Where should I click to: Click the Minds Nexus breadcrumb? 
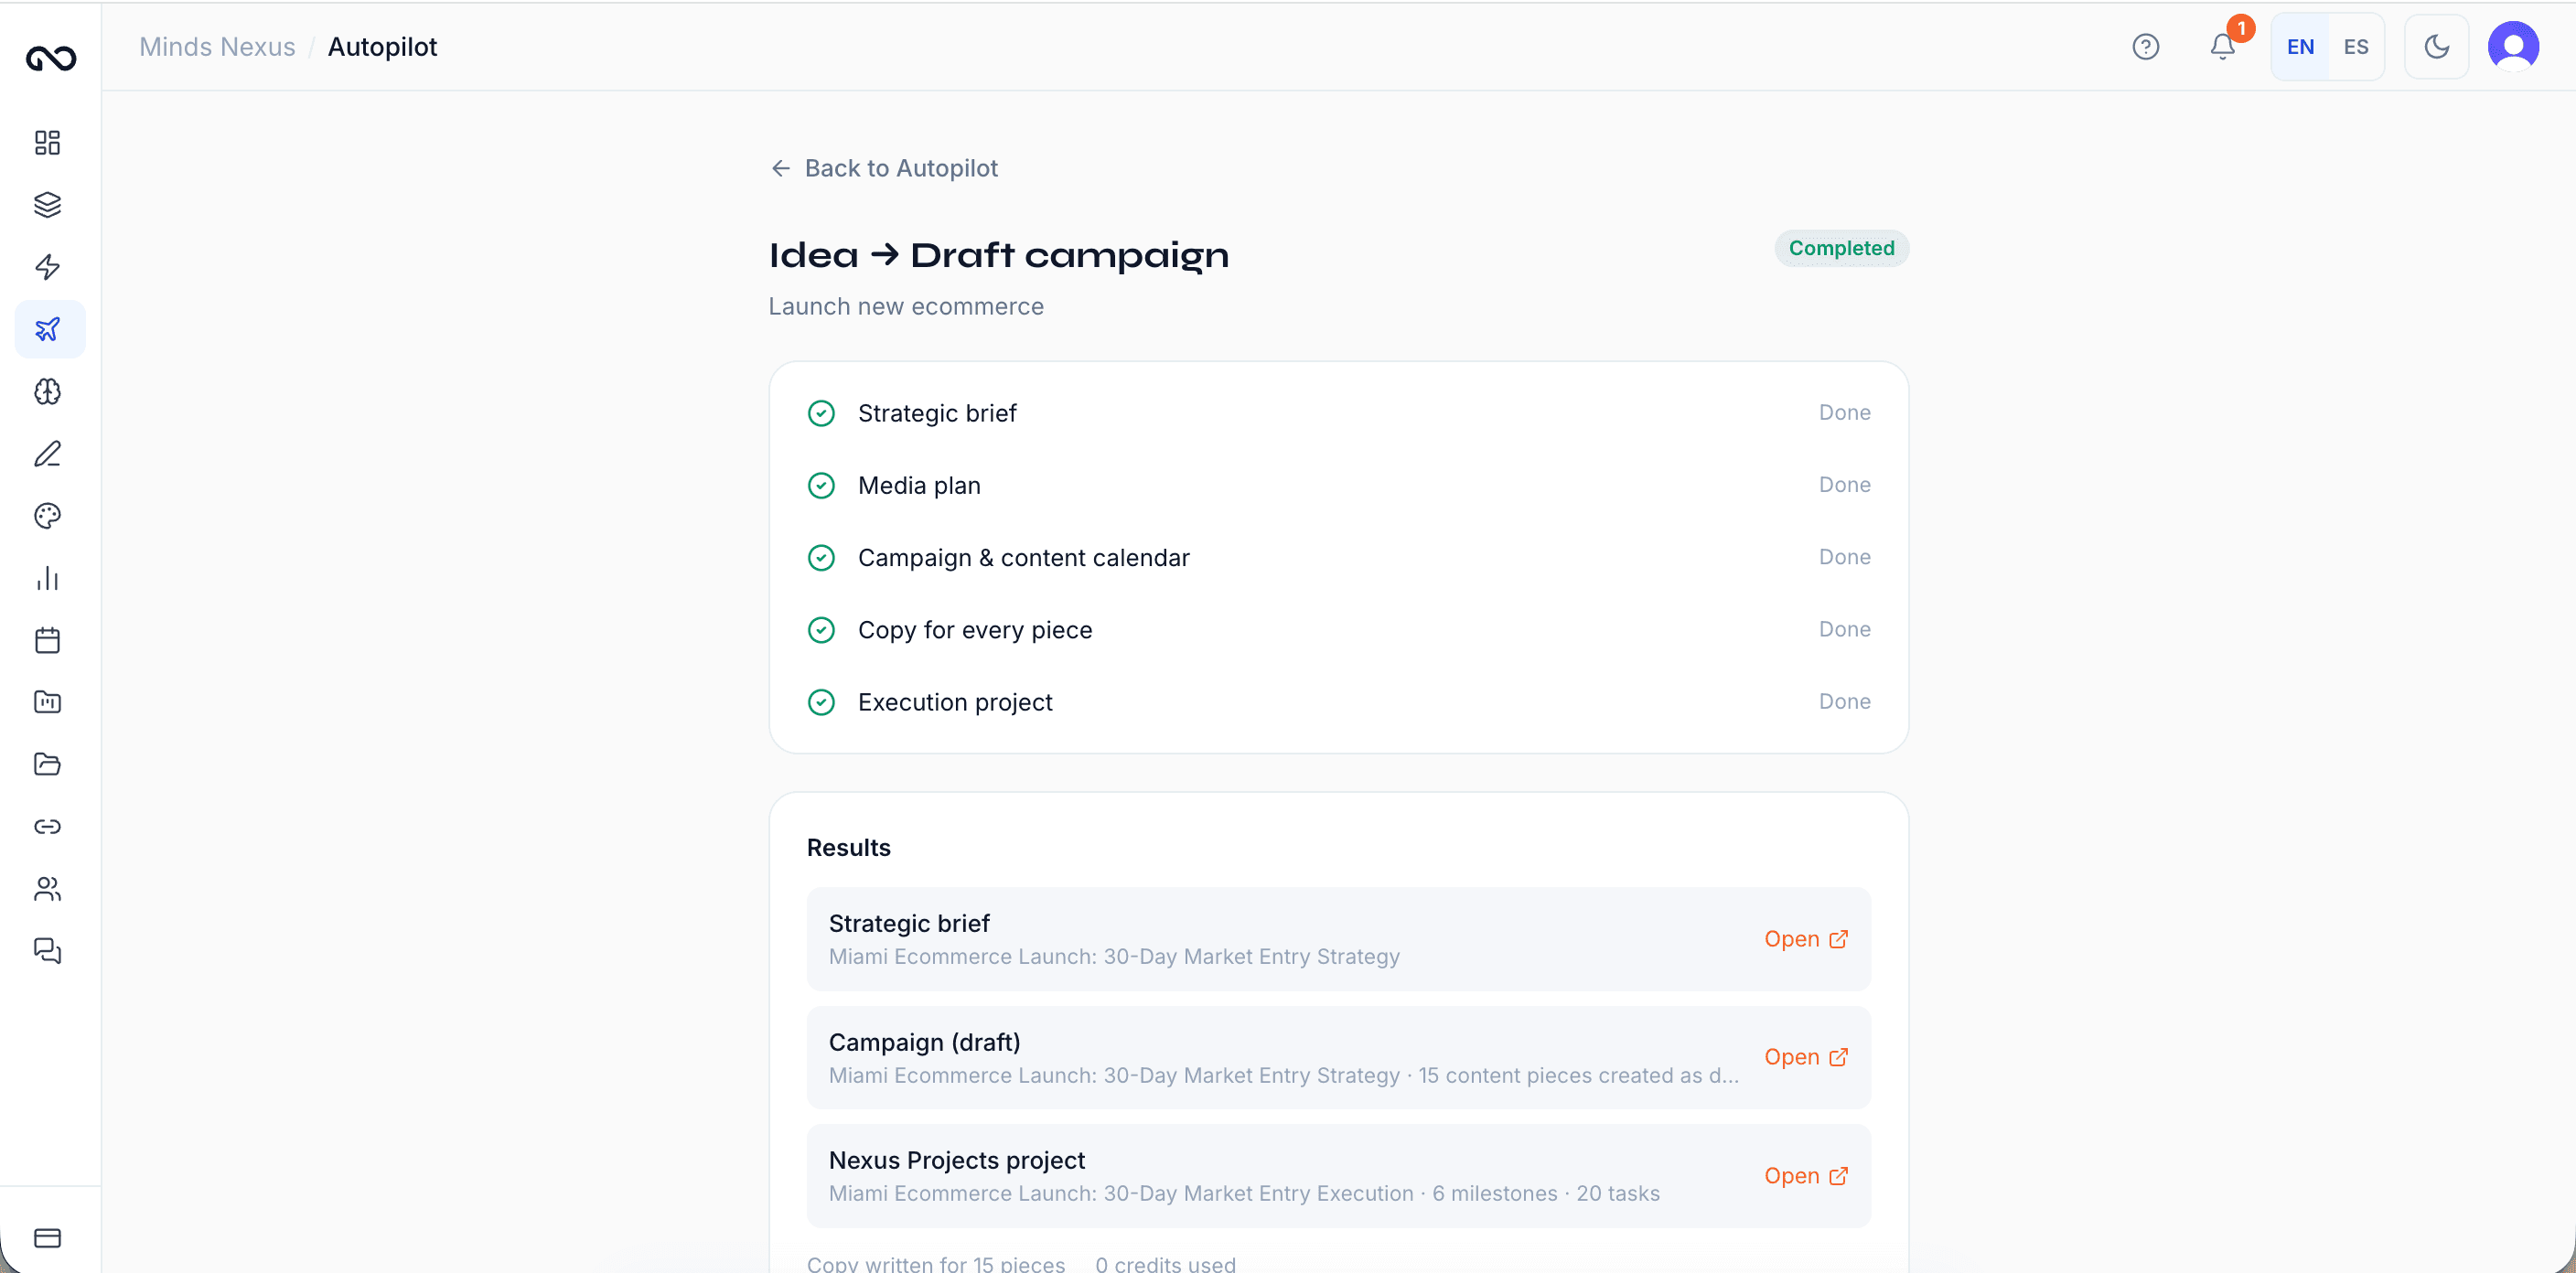(217, 47)
